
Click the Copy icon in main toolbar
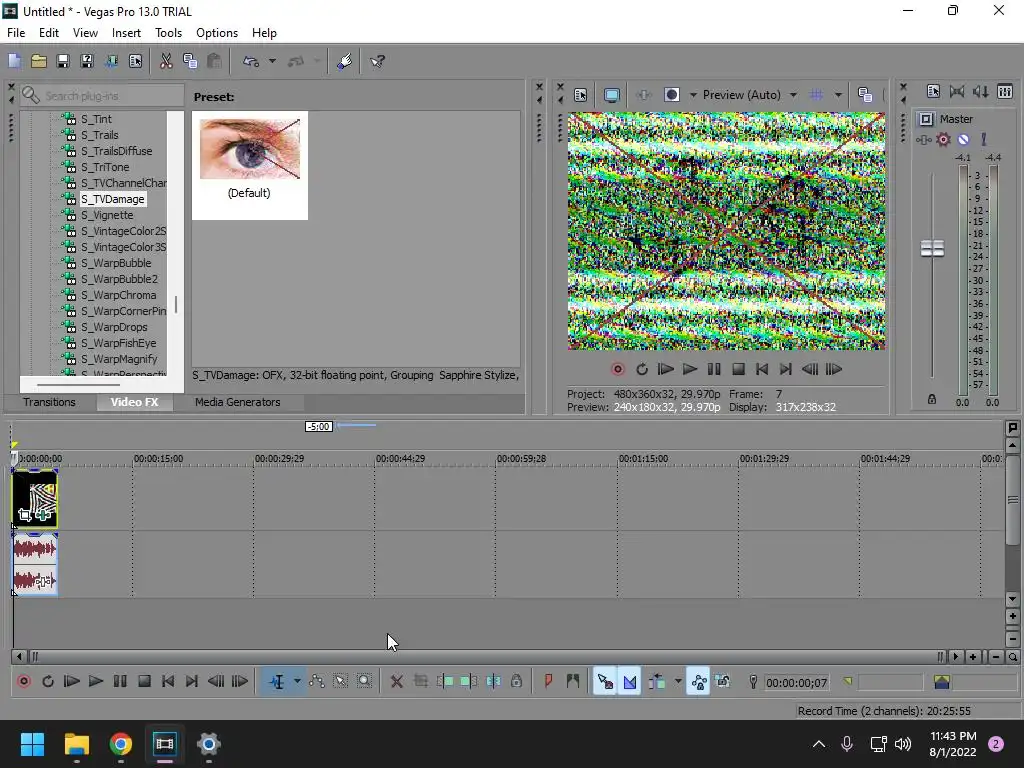coord(190,61)
